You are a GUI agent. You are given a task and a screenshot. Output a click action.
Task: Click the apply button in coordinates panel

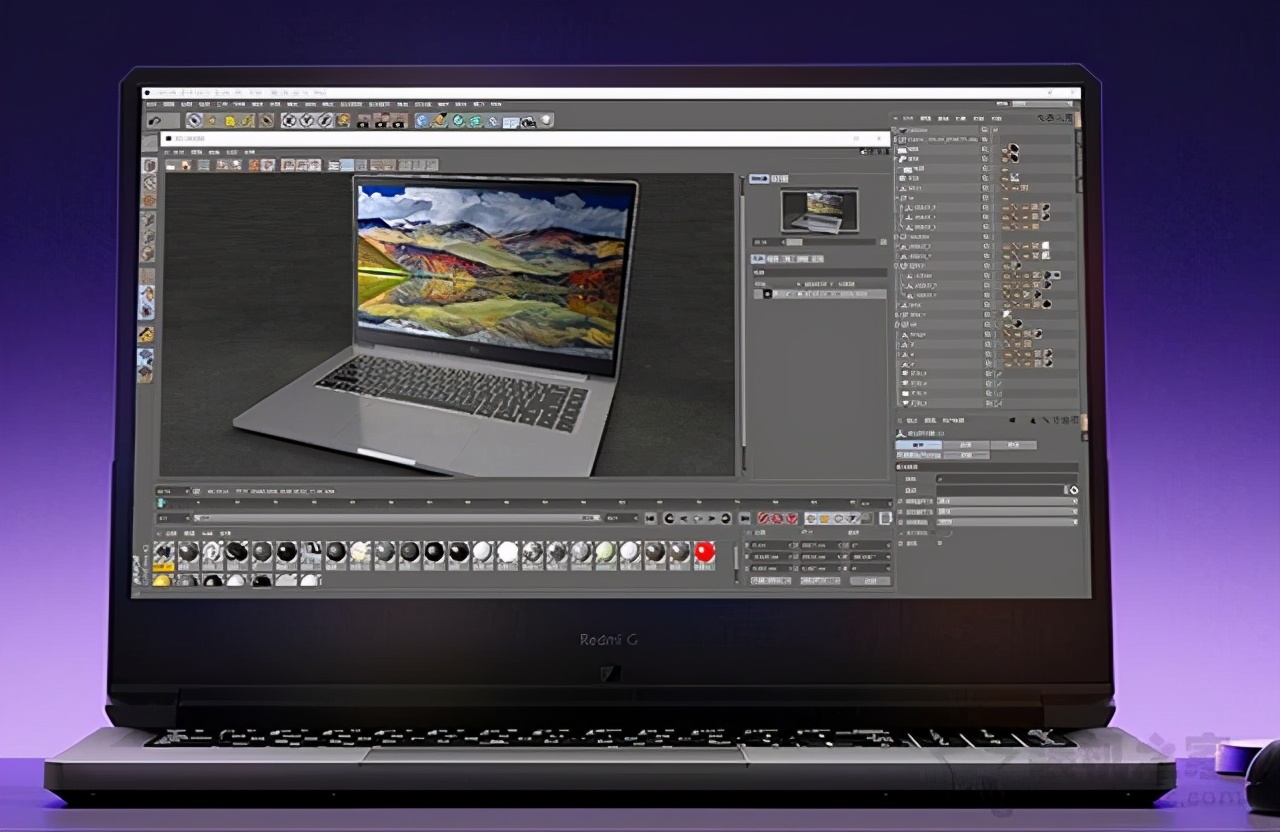pyautogui.click(x=870, y=581)
